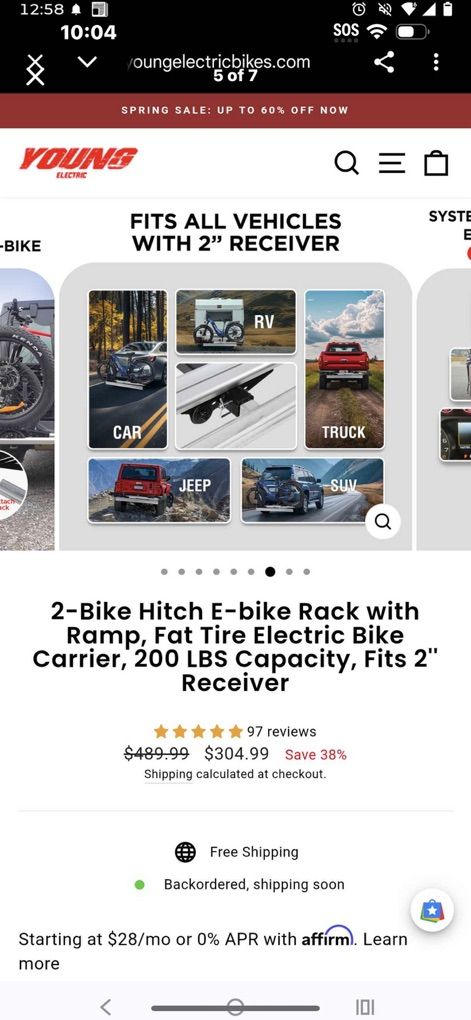The image size is (471, 1020).
Task: Open the three-dot browser overflow menu
Action: 436,62
